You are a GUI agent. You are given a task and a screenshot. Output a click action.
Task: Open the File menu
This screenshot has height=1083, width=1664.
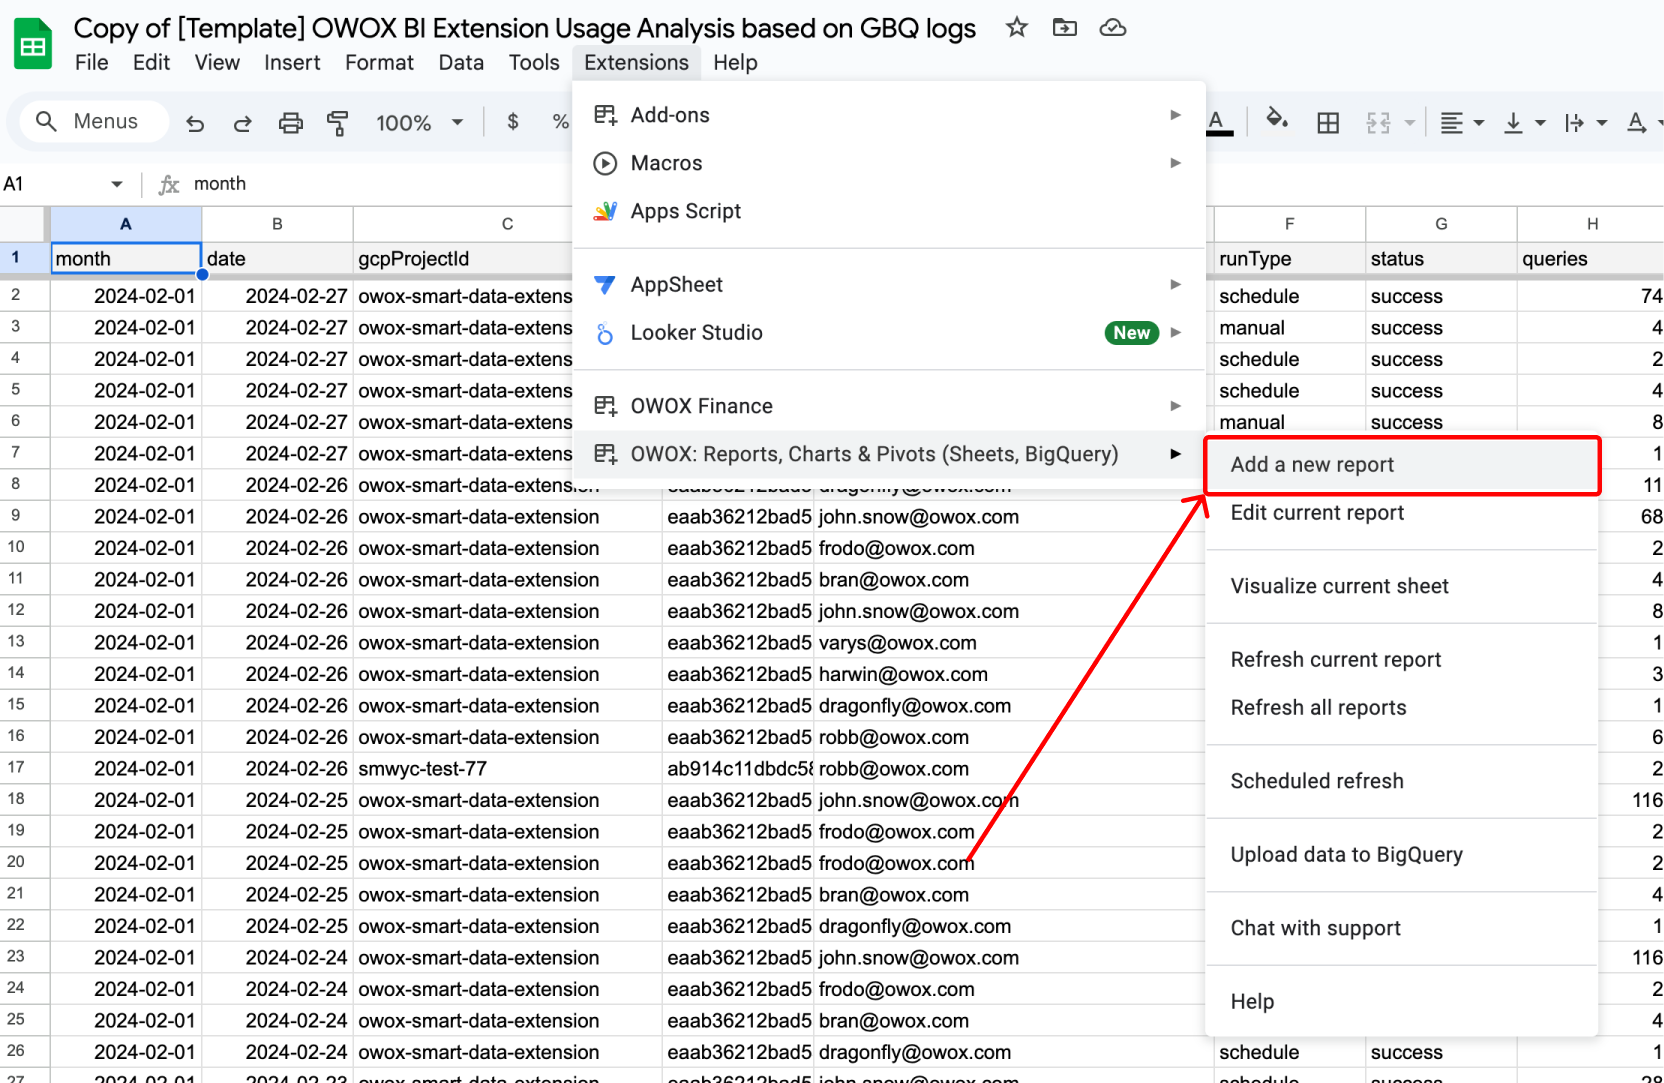[91, 62]
